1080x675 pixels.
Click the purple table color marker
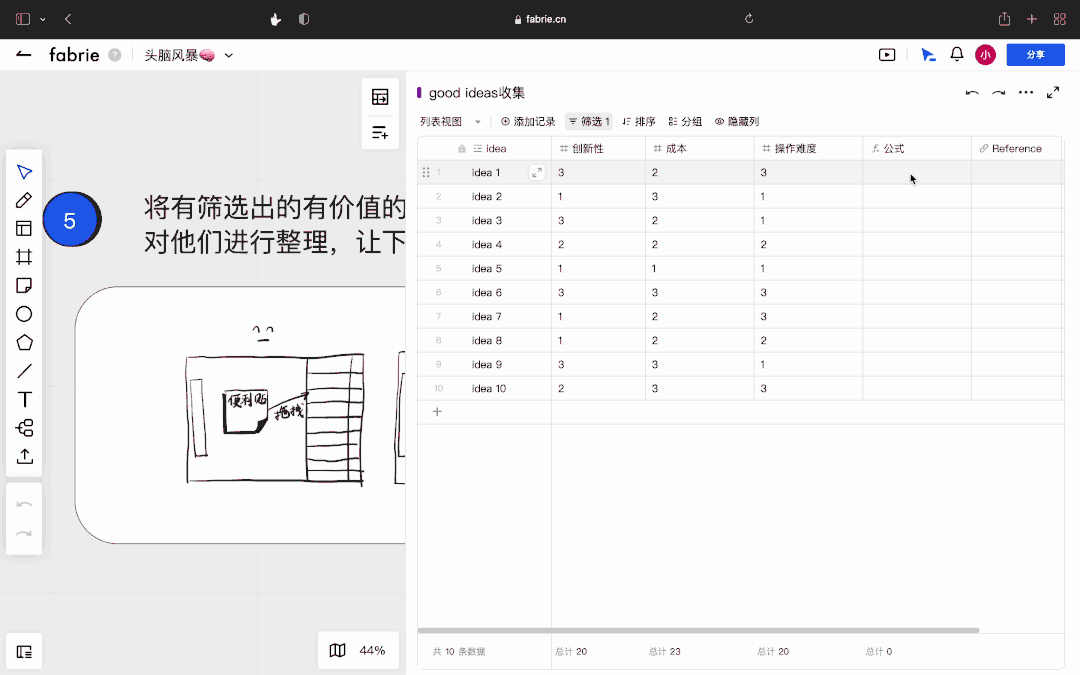[419, 92]
